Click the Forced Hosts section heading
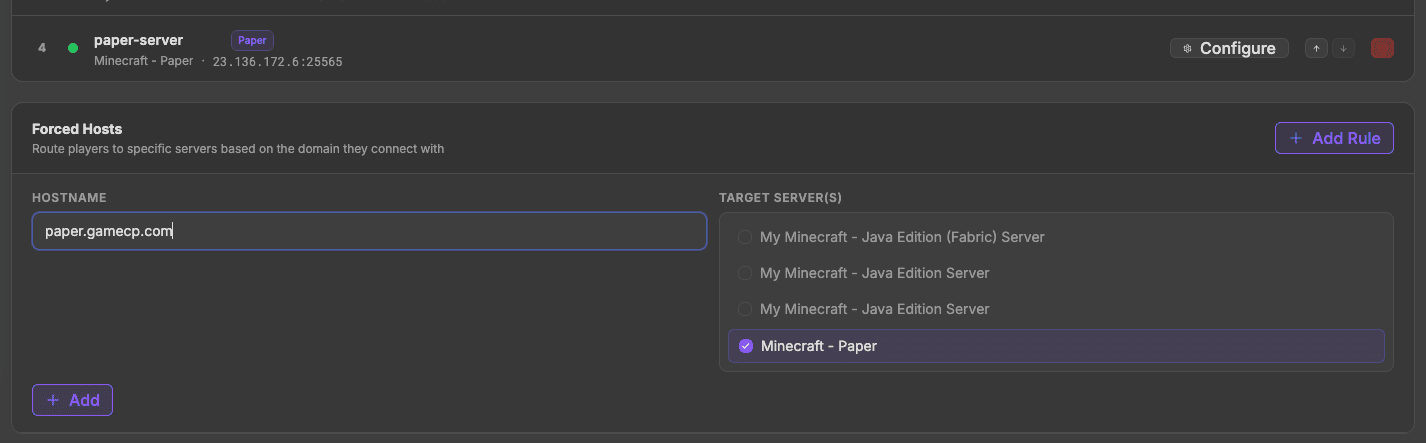 [x=77, y=129]
